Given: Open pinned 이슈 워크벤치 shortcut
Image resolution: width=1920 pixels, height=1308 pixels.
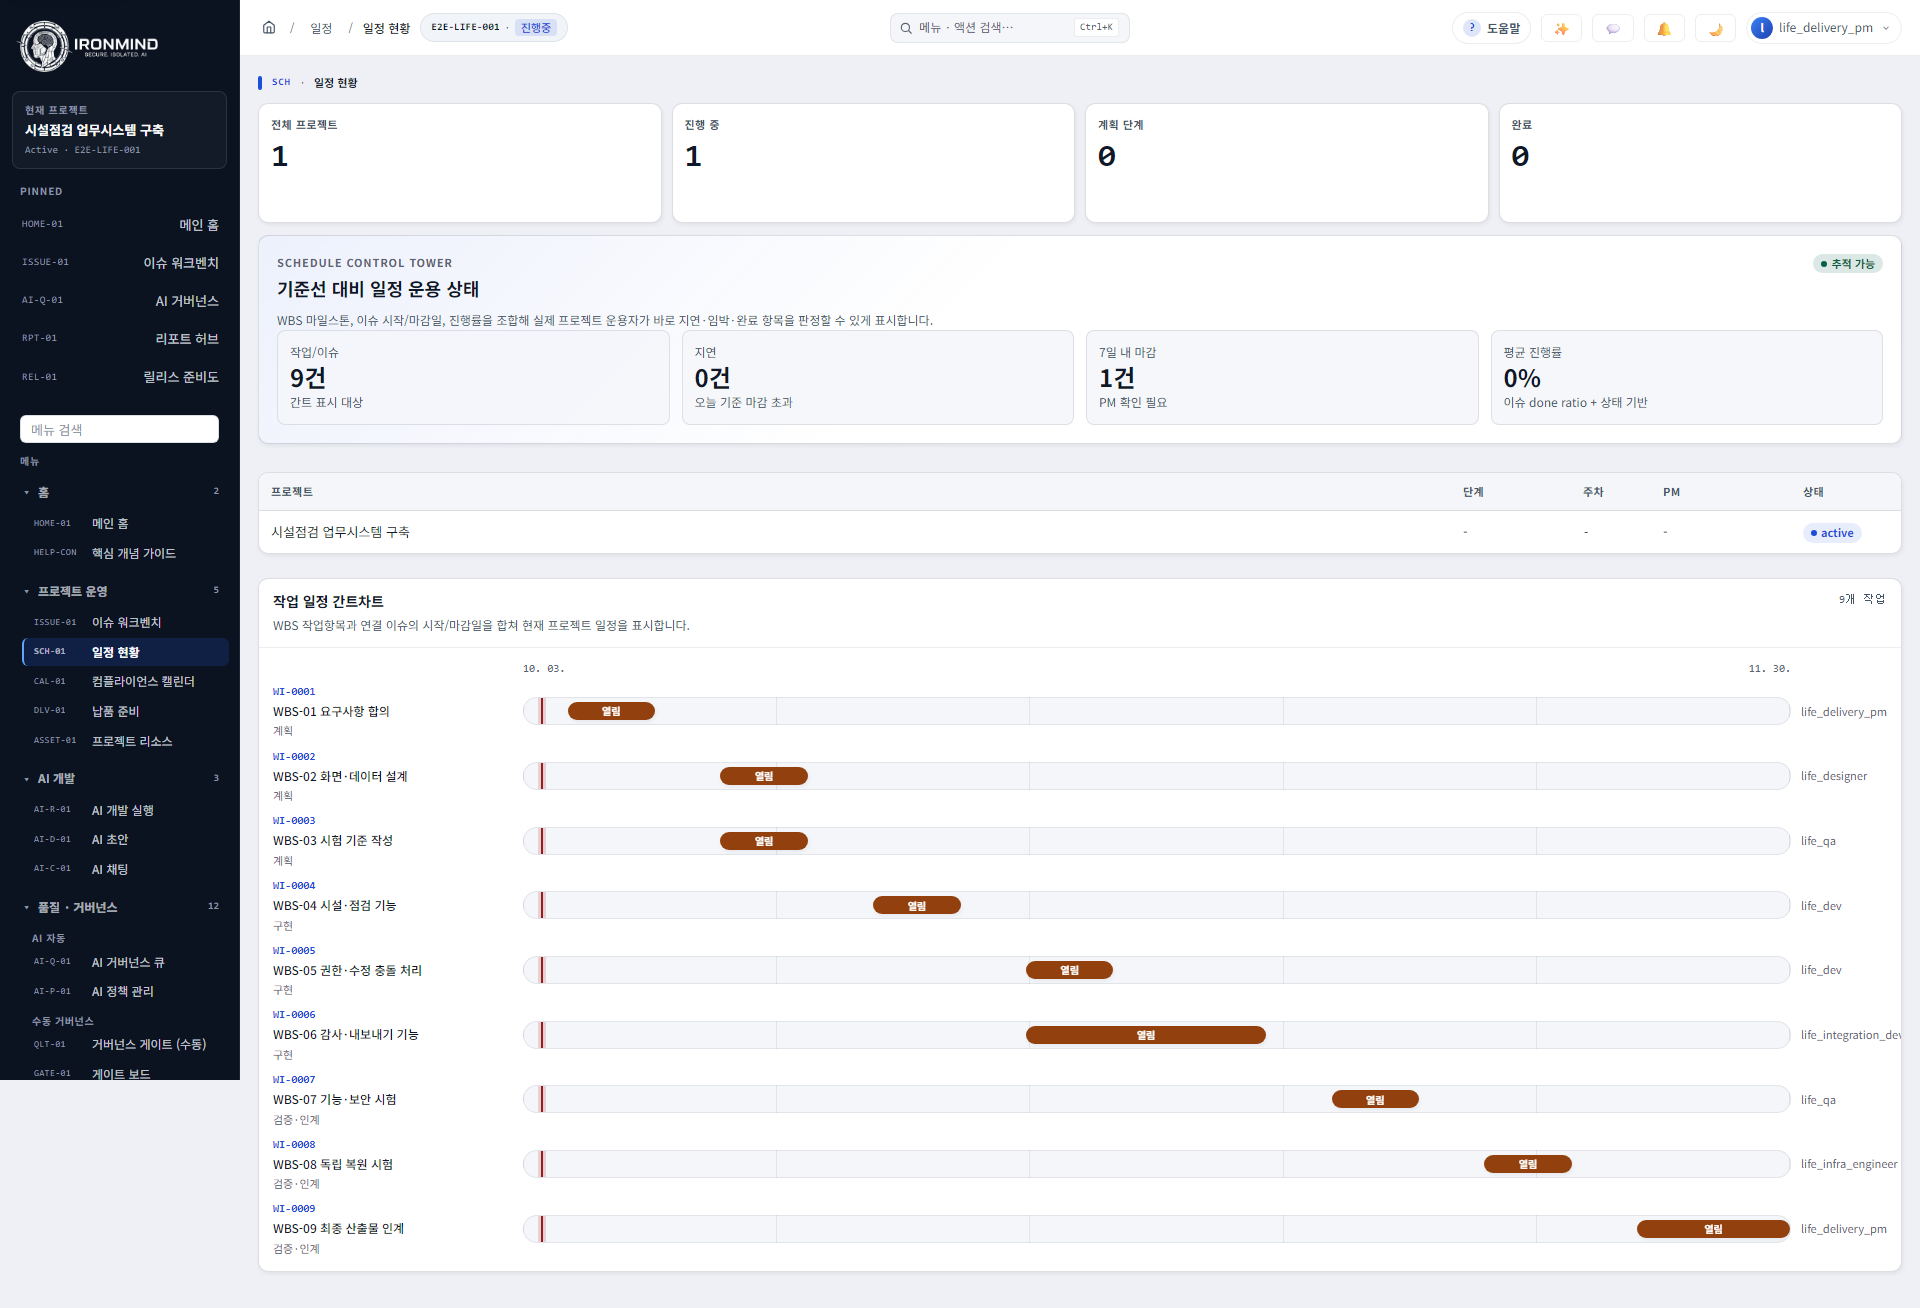Looking at the screenshot, I should point(120,263).
